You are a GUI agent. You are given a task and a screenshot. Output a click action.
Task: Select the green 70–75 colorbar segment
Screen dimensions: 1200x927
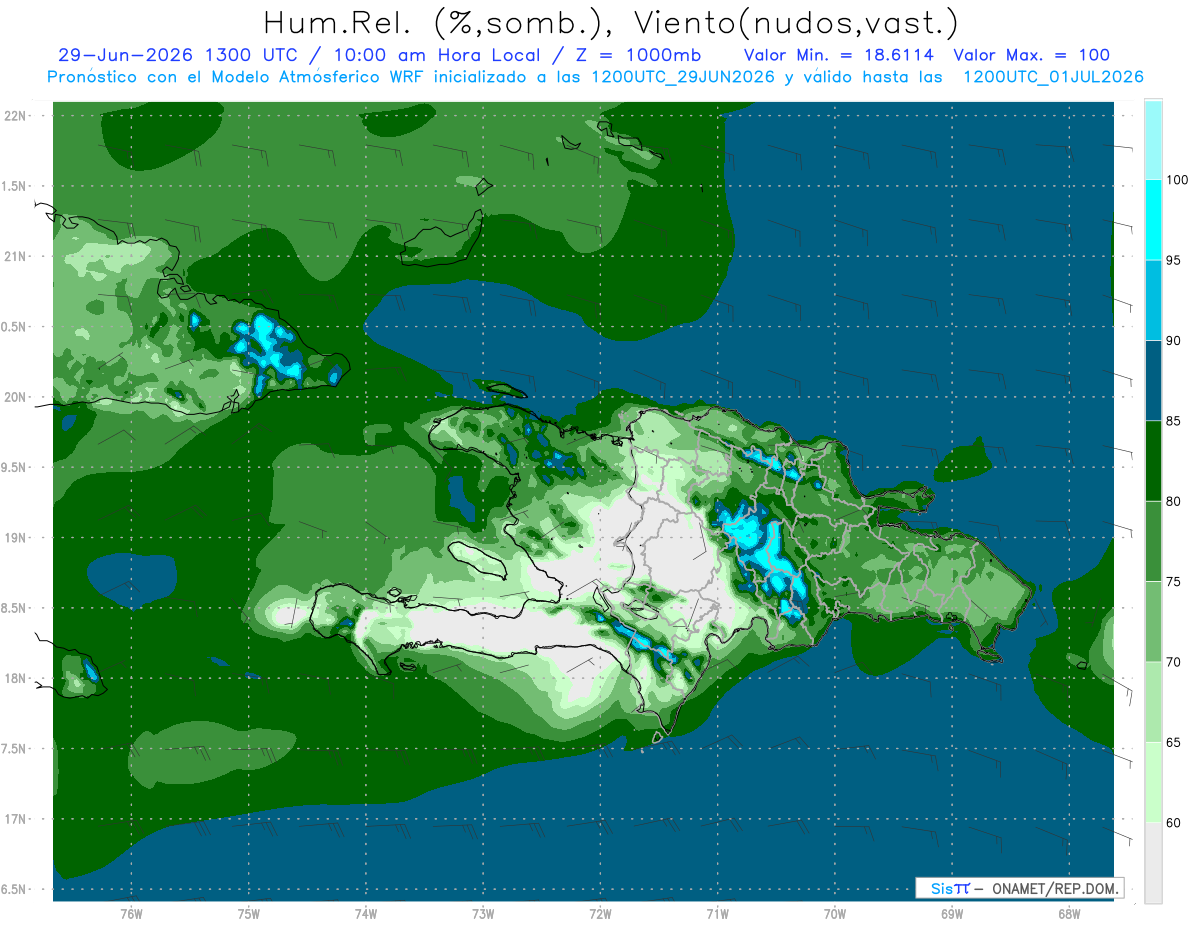[x=1153, y=622]
